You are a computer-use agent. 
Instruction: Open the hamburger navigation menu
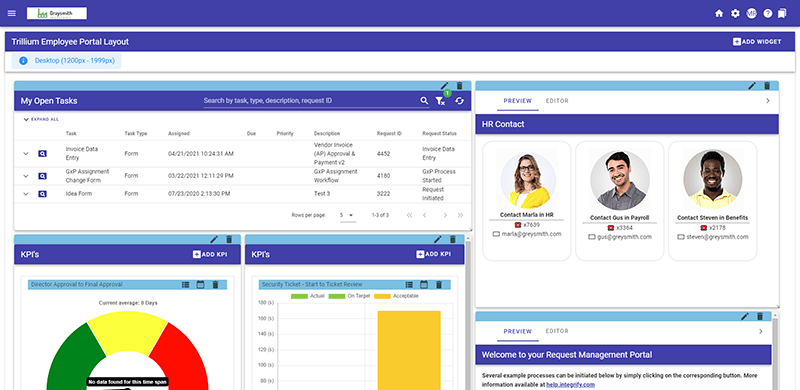pos(12,13)
